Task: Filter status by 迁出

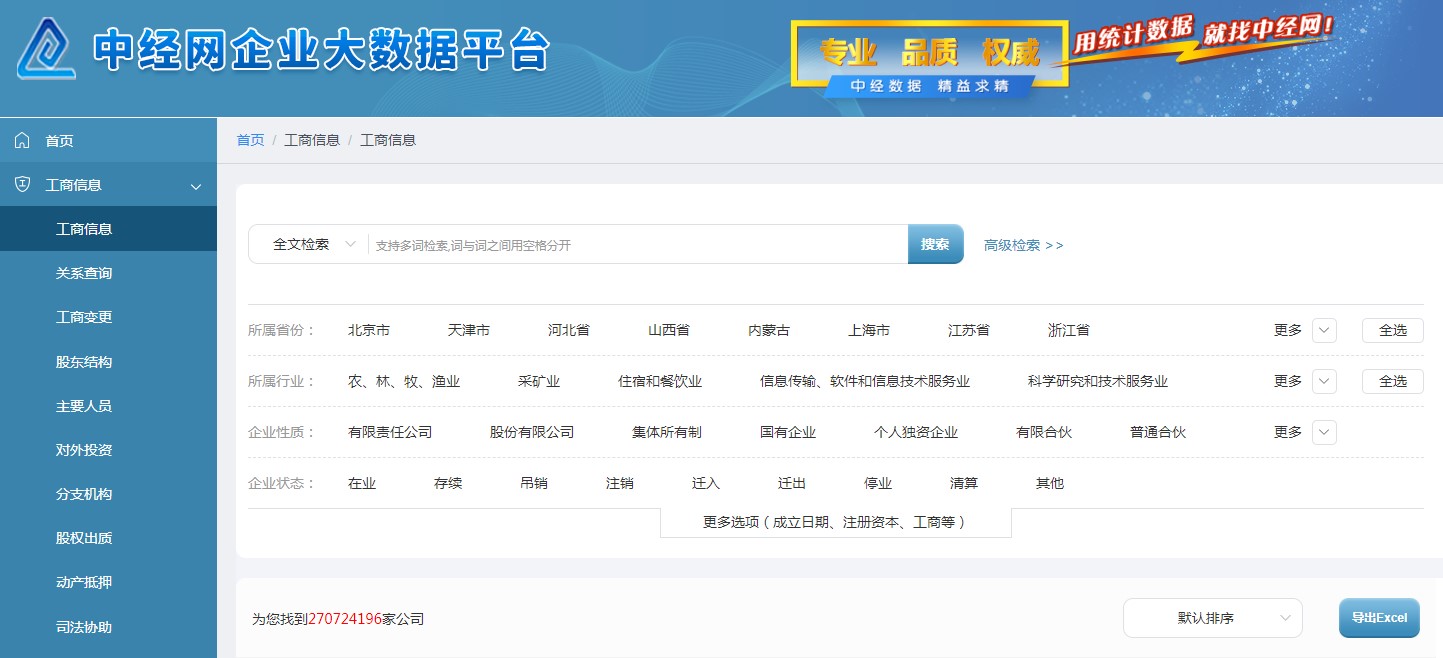Action: 792,483
